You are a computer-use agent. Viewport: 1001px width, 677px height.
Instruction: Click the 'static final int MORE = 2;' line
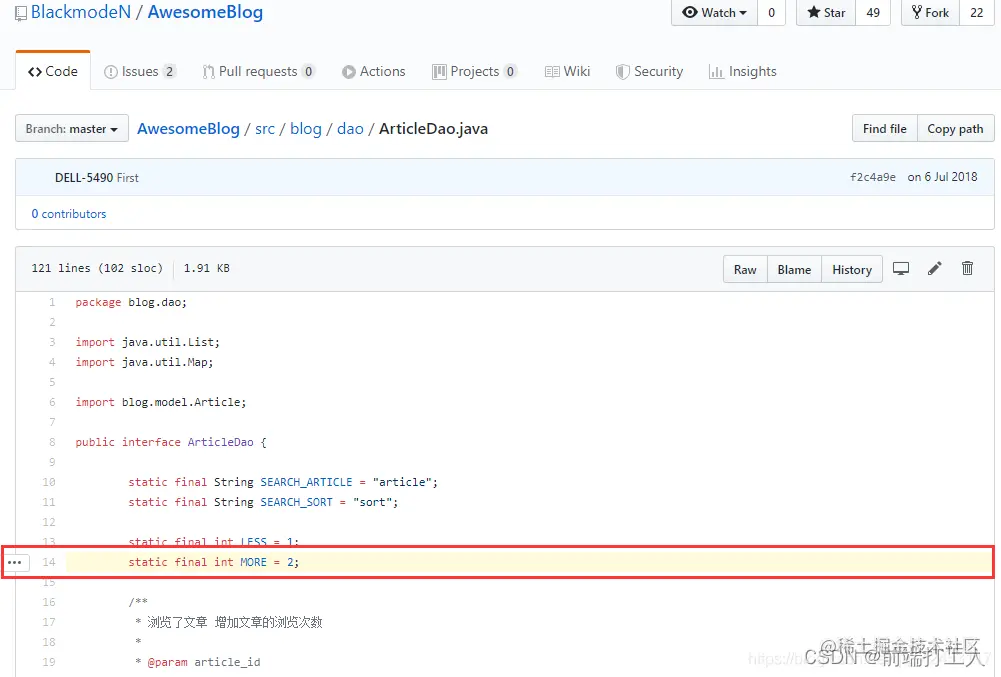pos(214,562)
